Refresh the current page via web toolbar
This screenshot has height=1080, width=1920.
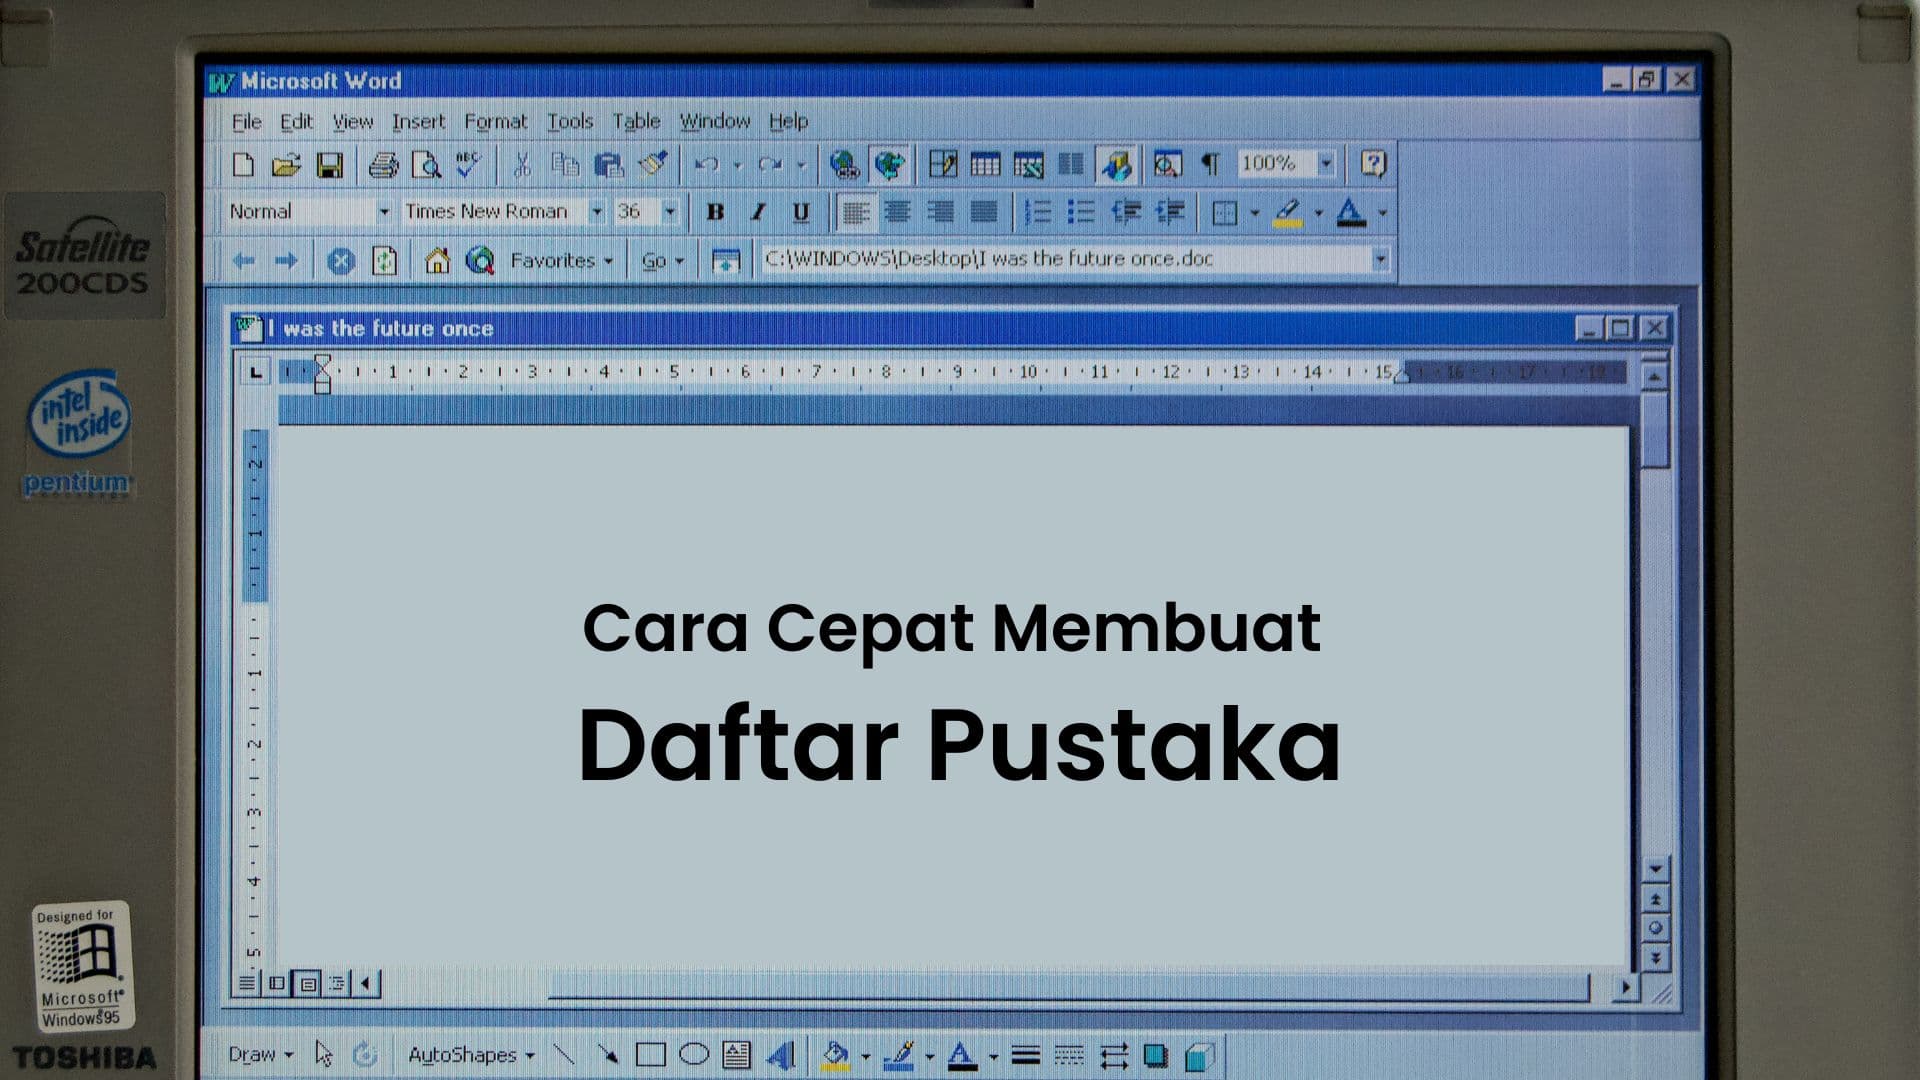pyautogui.click(x=385, y=259)
